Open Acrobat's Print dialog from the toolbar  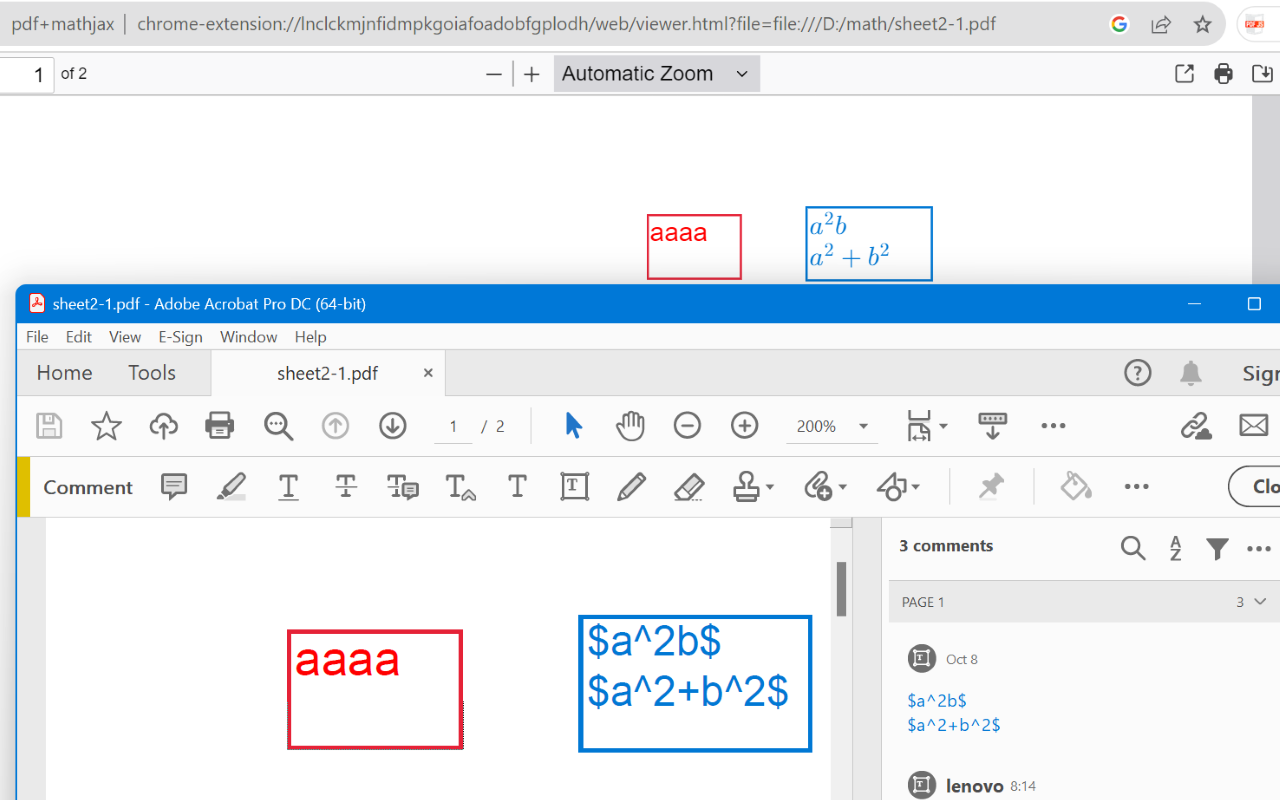tap(219, 425)
